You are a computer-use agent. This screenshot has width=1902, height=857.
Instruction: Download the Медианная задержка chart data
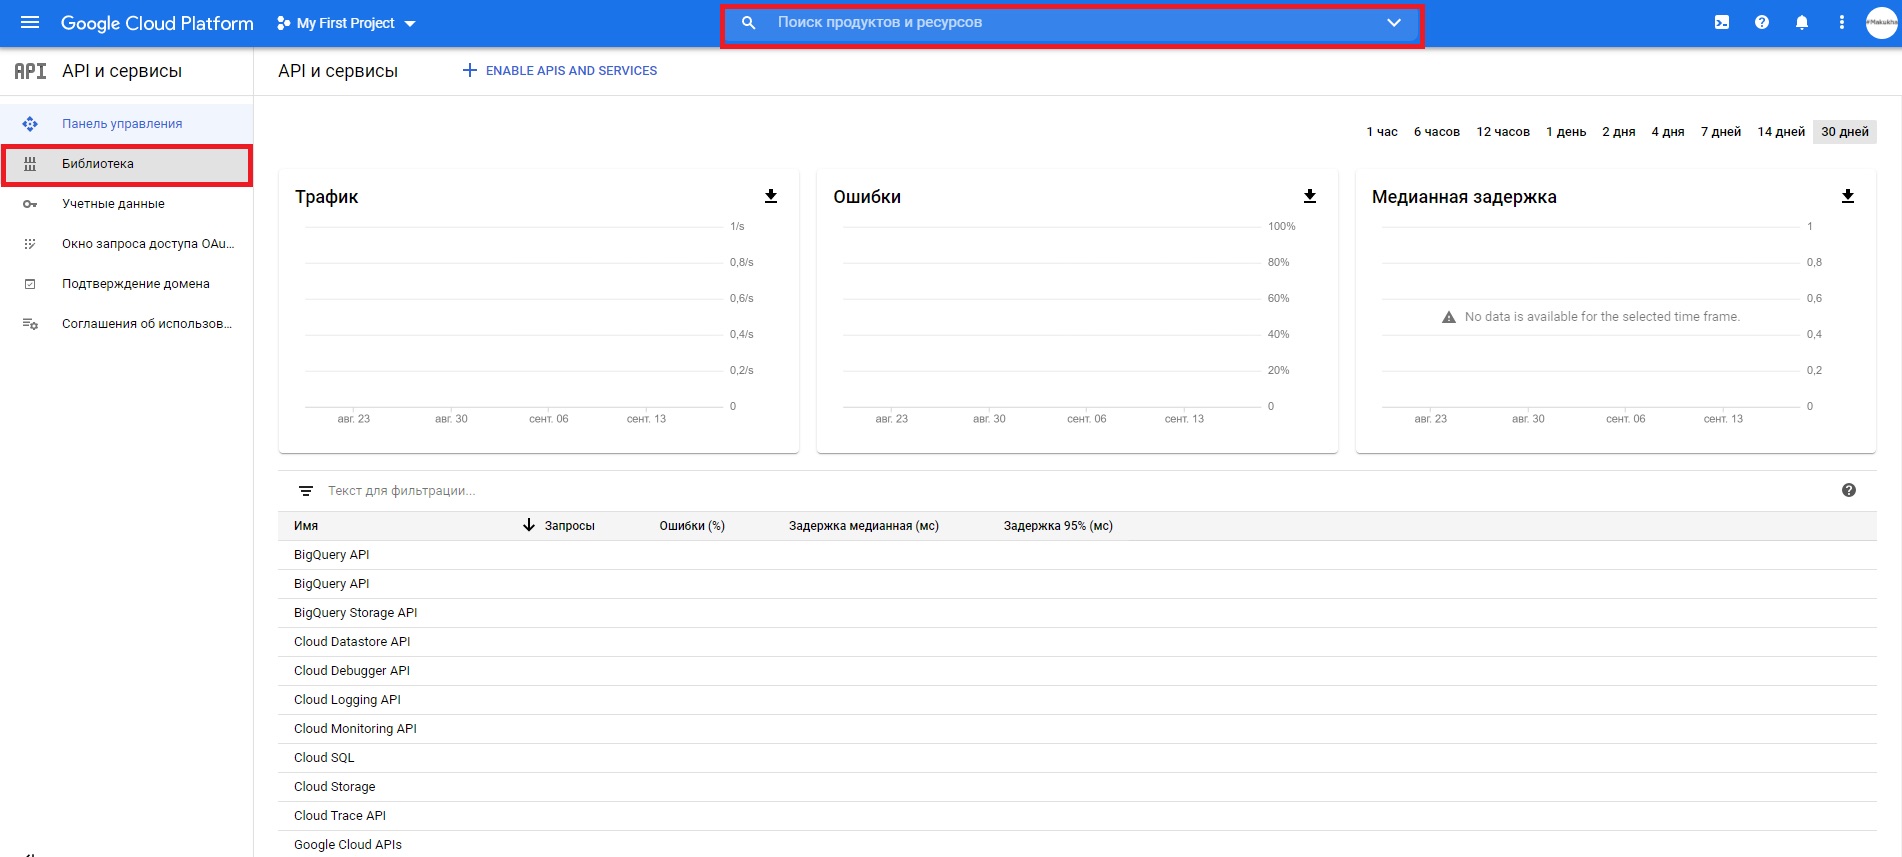coord(1848,196)
